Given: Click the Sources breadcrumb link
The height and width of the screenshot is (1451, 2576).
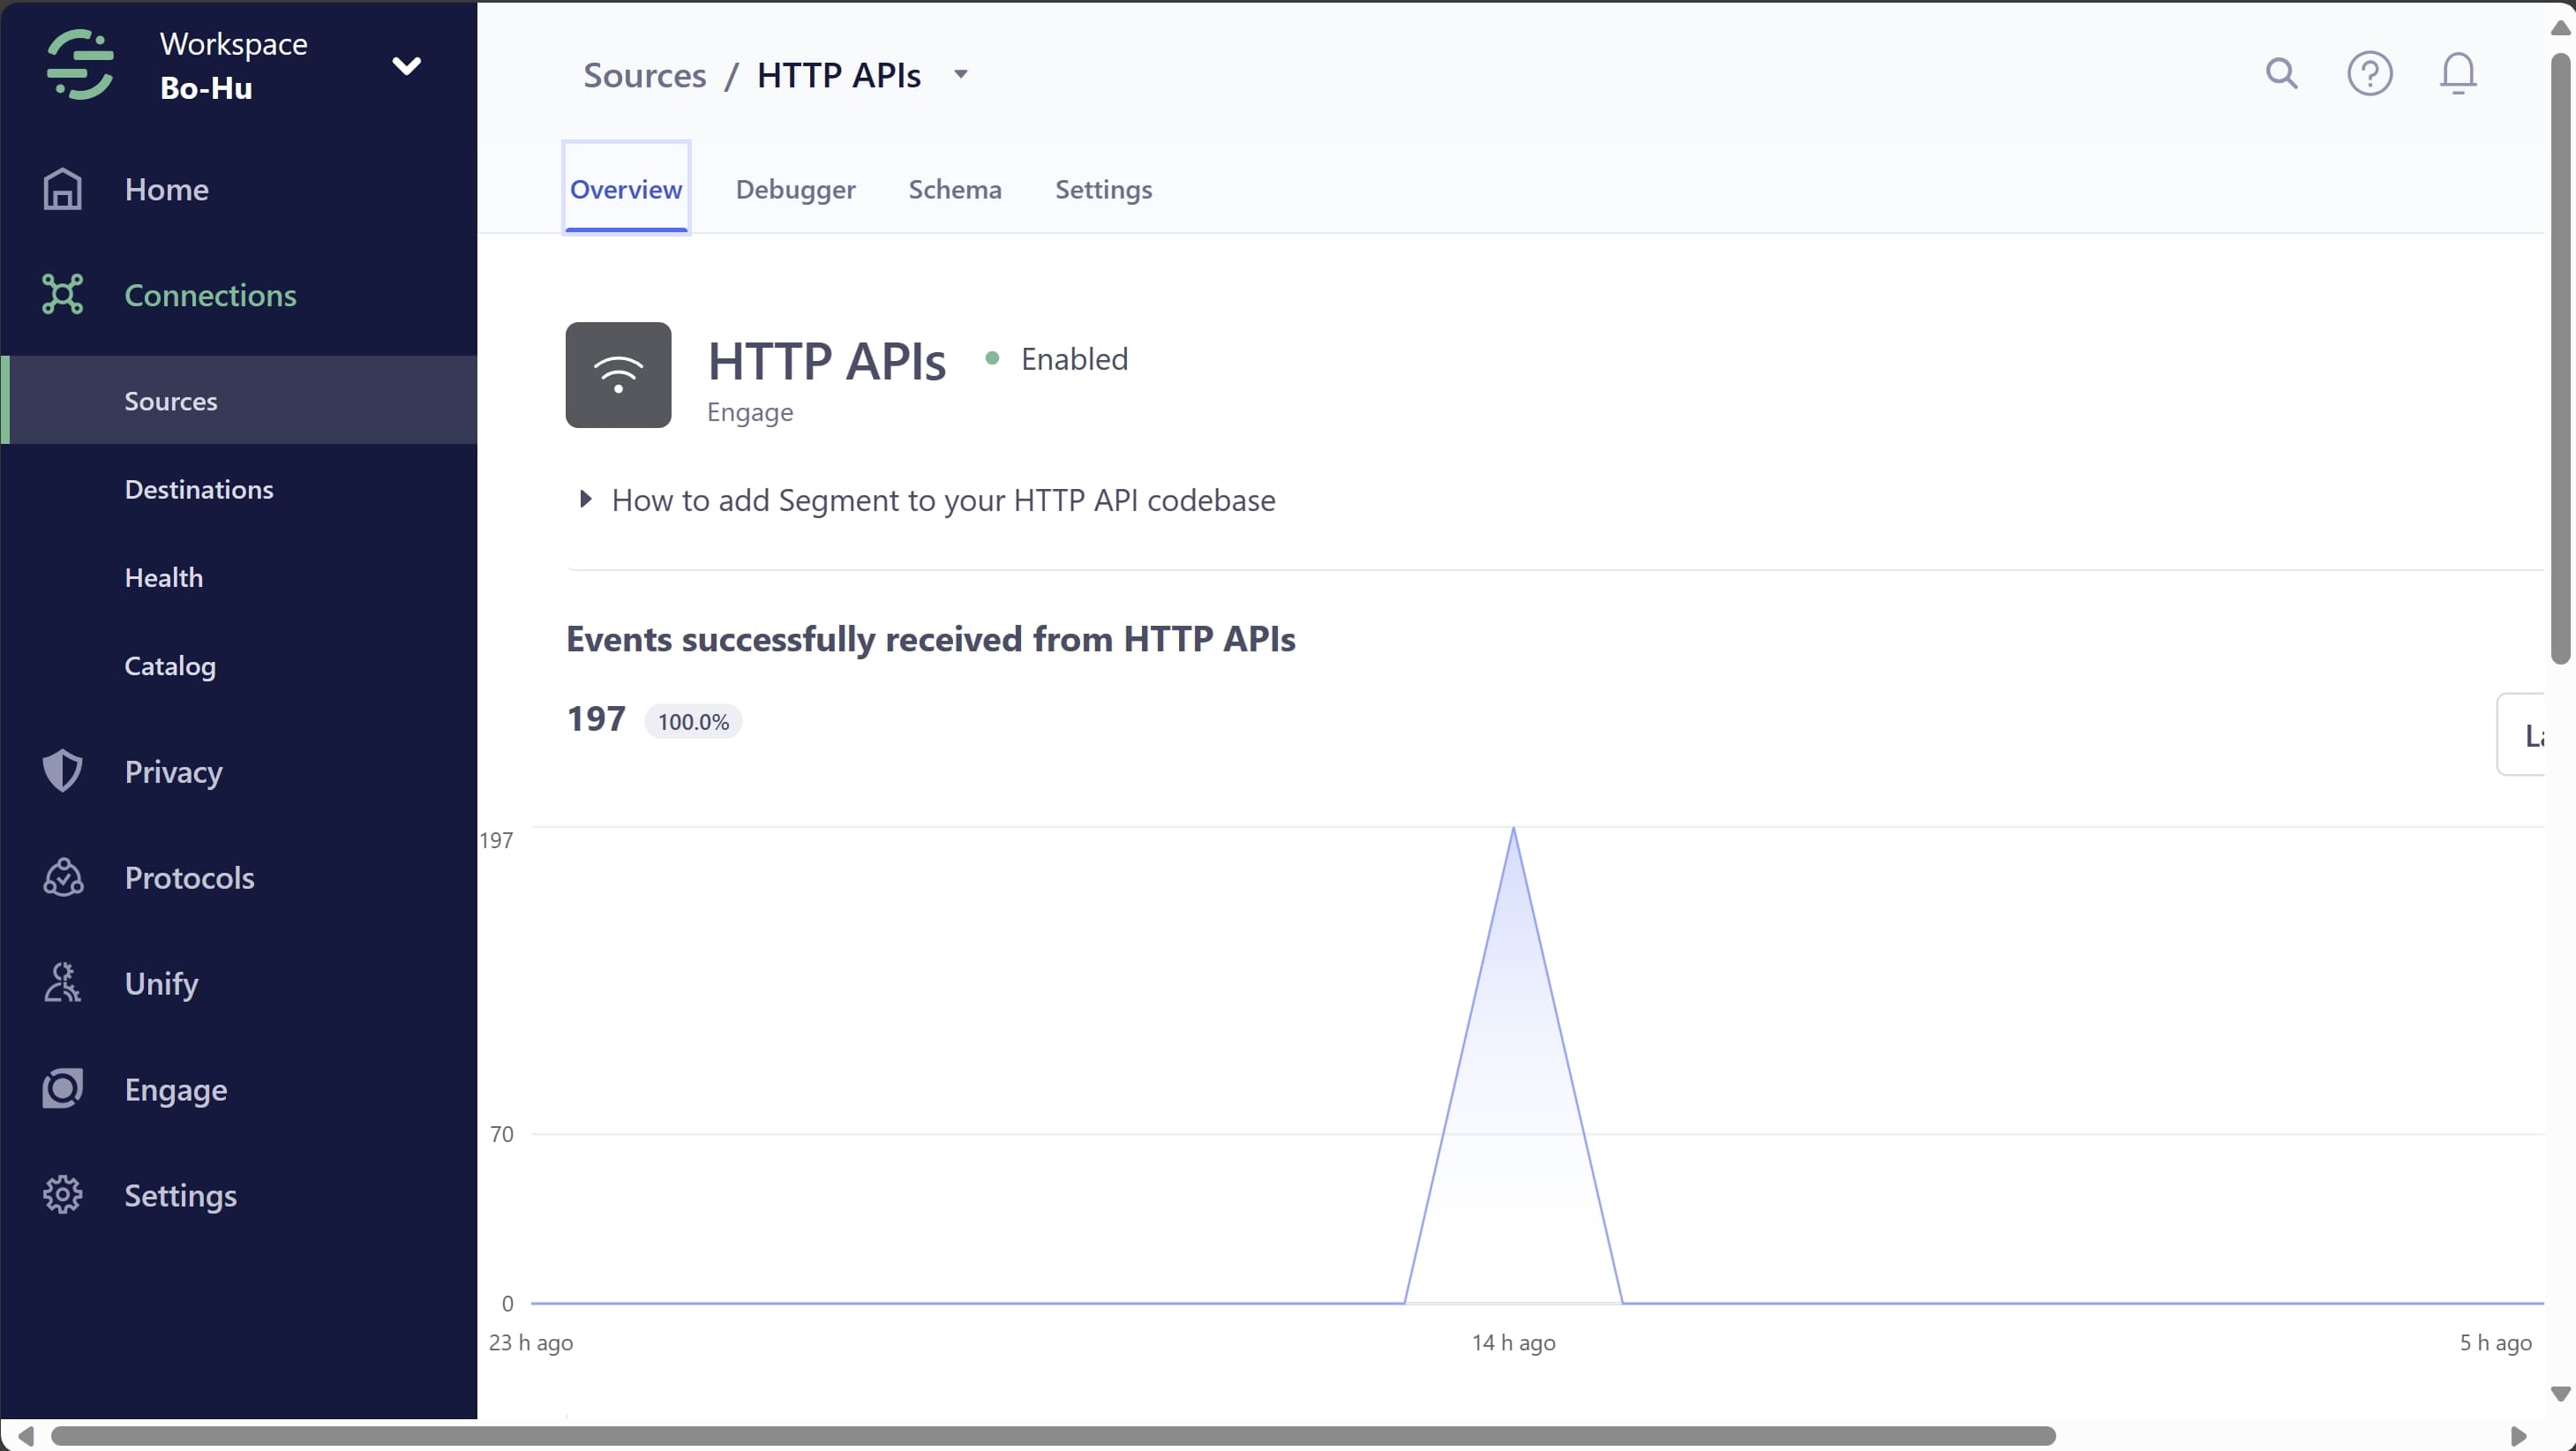Looking at the screenshot, I should (x=644, y=75).
